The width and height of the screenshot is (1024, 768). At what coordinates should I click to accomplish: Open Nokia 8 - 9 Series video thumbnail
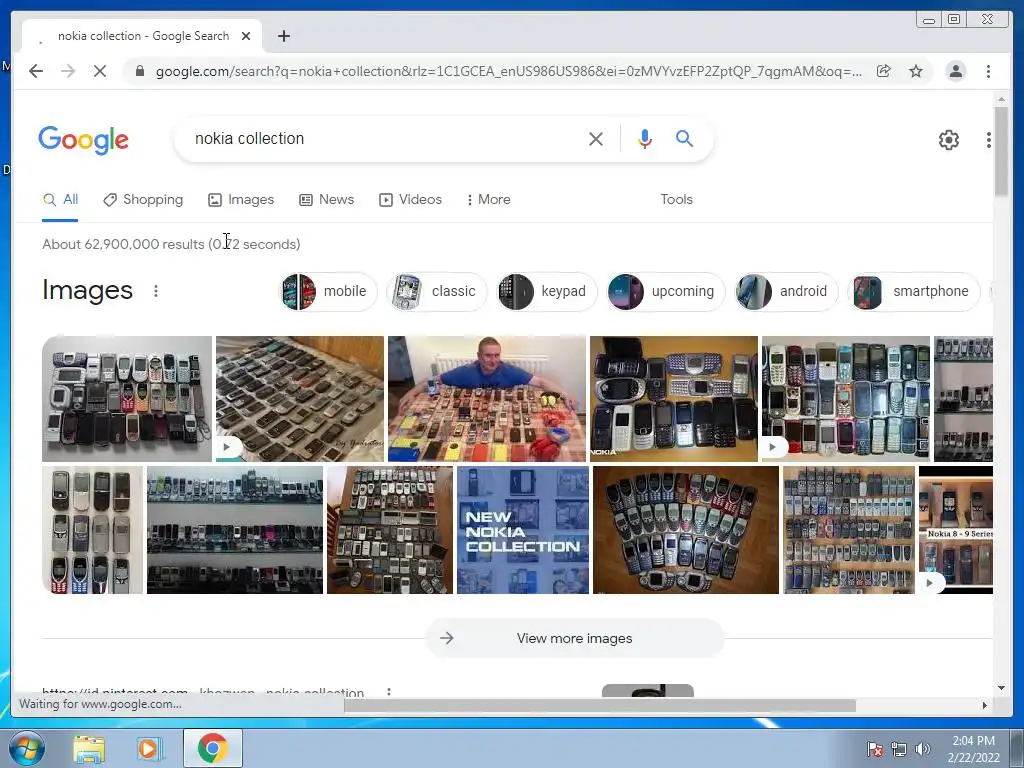955,530
